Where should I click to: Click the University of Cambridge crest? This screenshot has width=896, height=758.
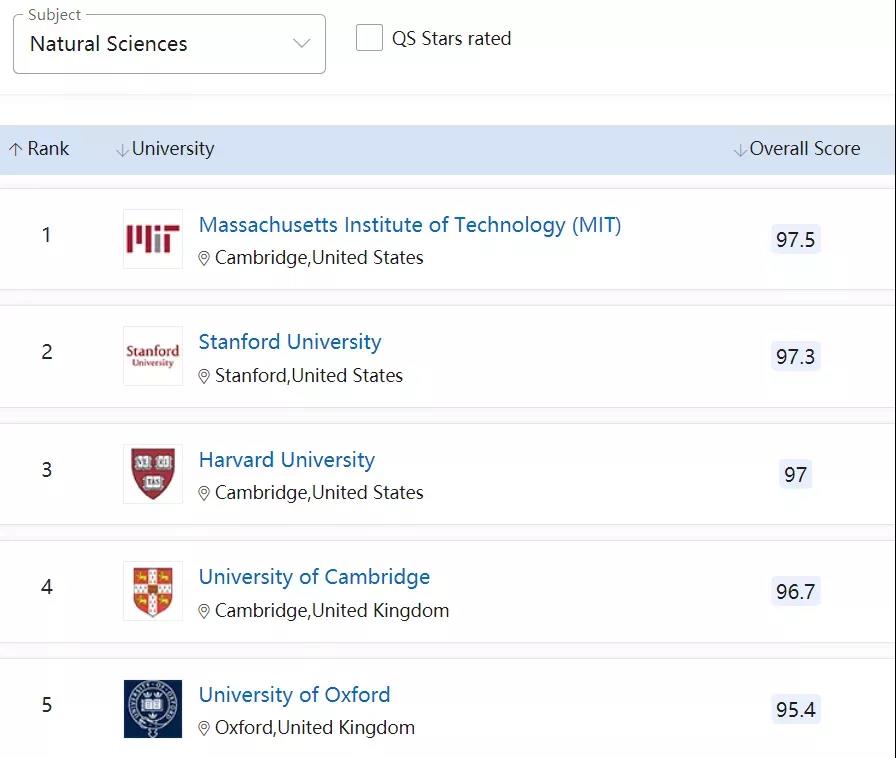point(153,591)
